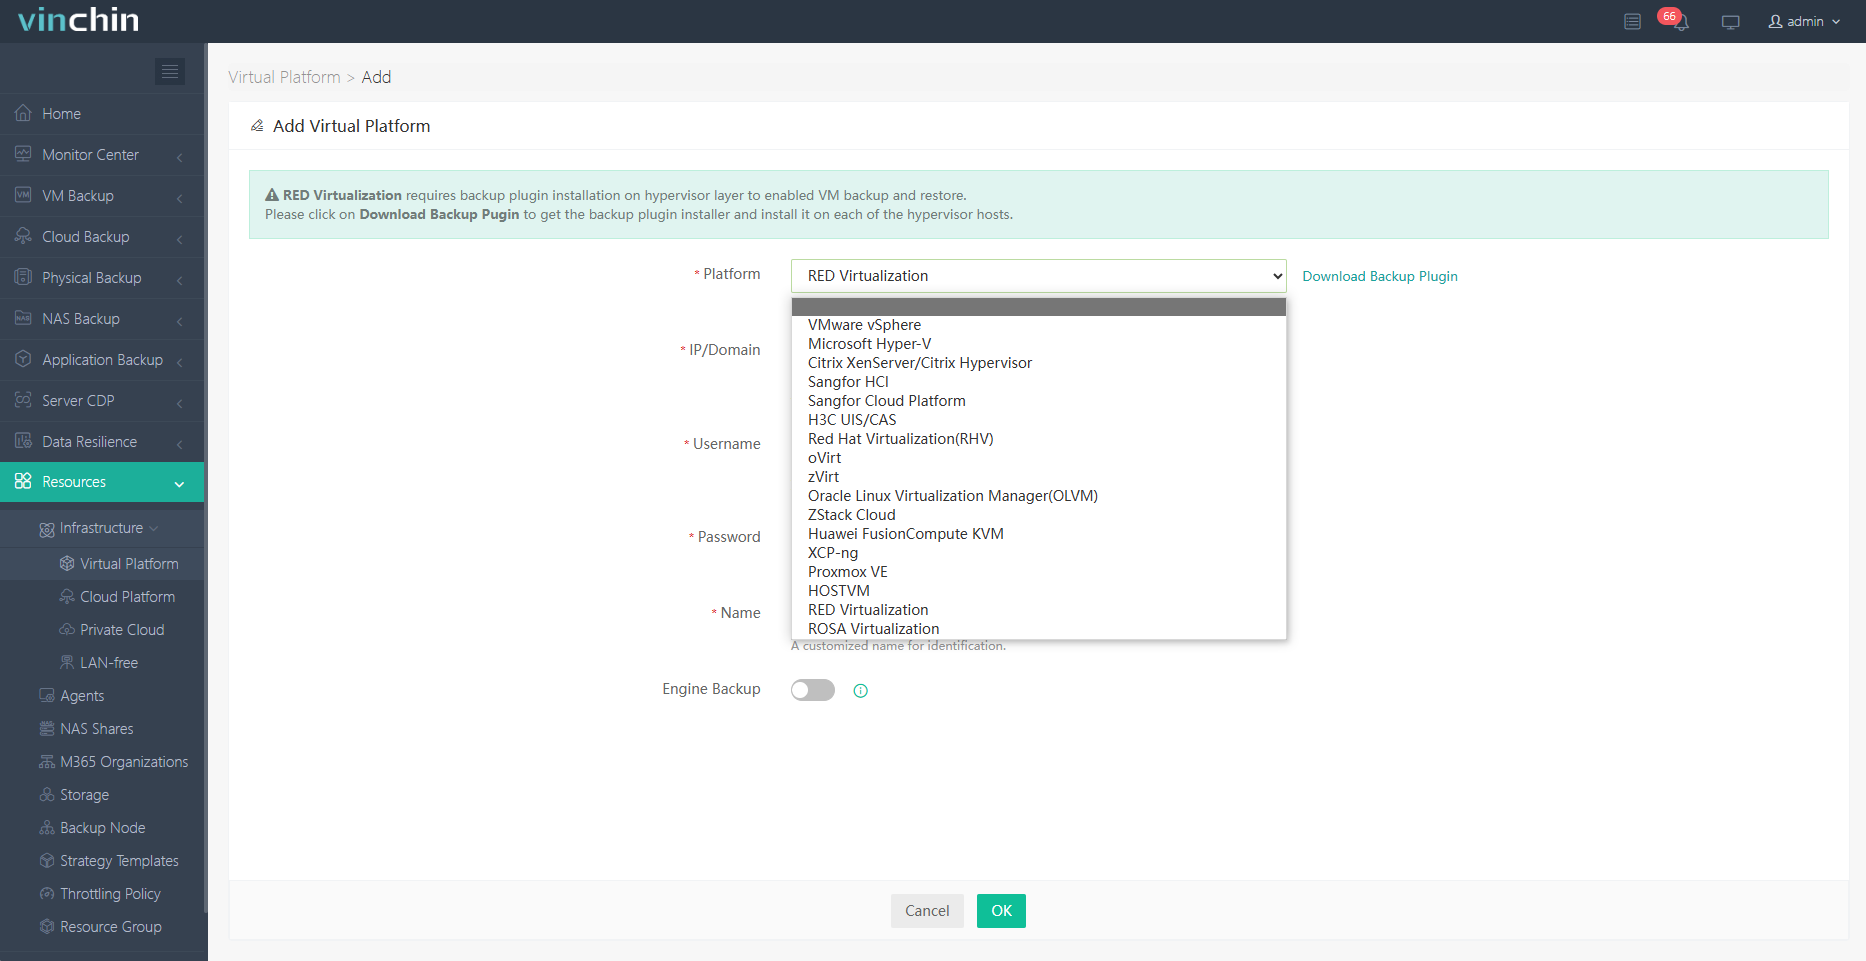
Task: Click the monitor screen icon in header
Action: [1731, 22]
